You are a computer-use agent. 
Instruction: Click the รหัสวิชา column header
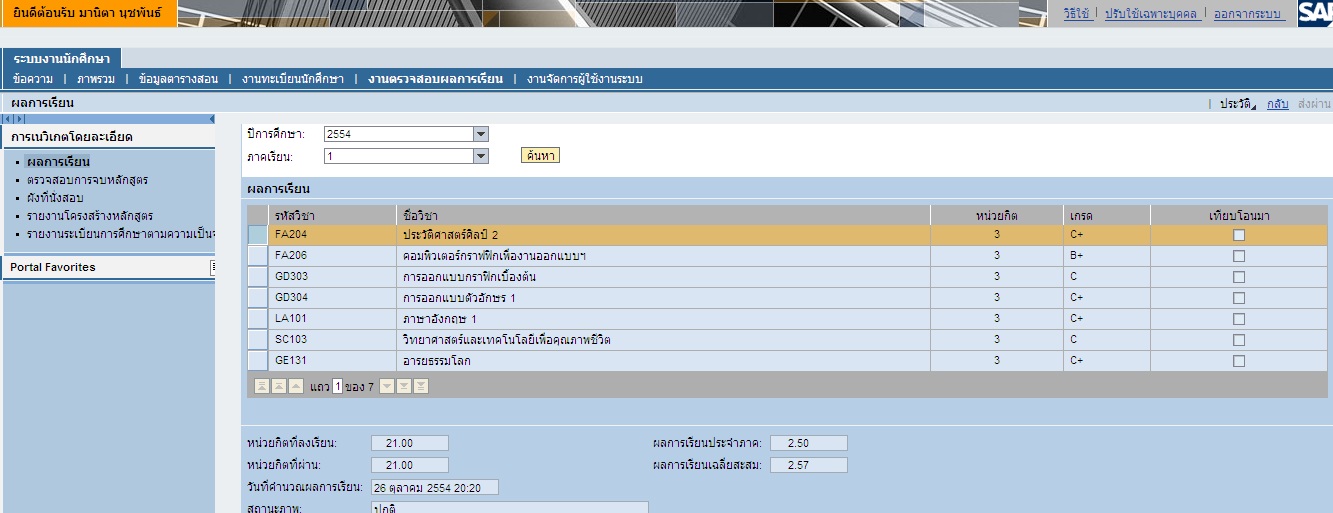point(332,215)
